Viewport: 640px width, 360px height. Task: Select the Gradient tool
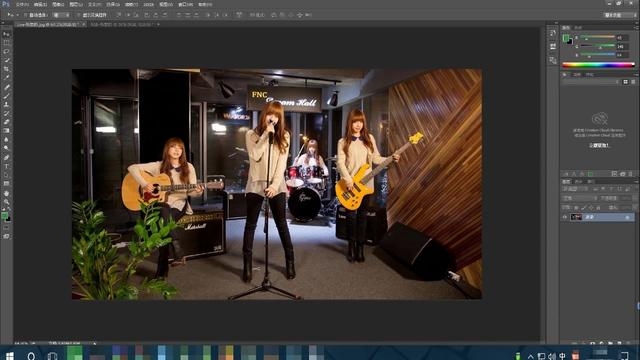click(7, 131)
